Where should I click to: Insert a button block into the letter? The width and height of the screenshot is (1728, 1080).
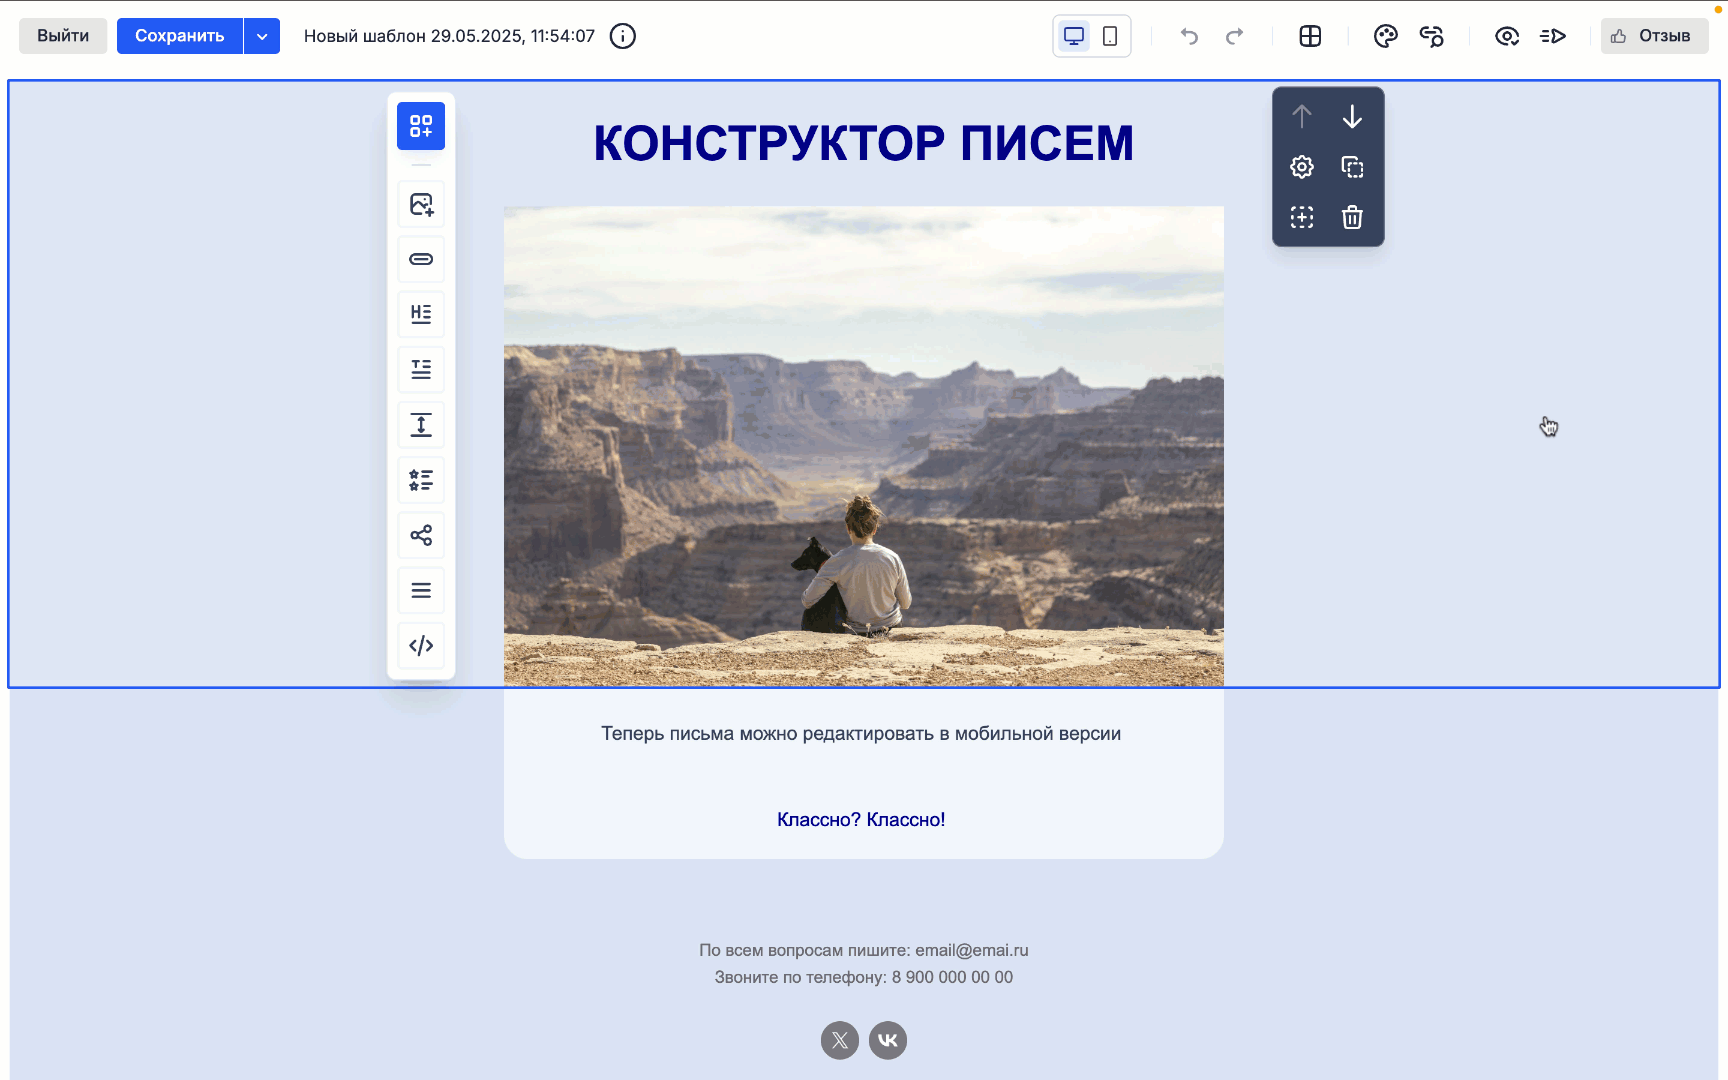click(x=421, y=260)
